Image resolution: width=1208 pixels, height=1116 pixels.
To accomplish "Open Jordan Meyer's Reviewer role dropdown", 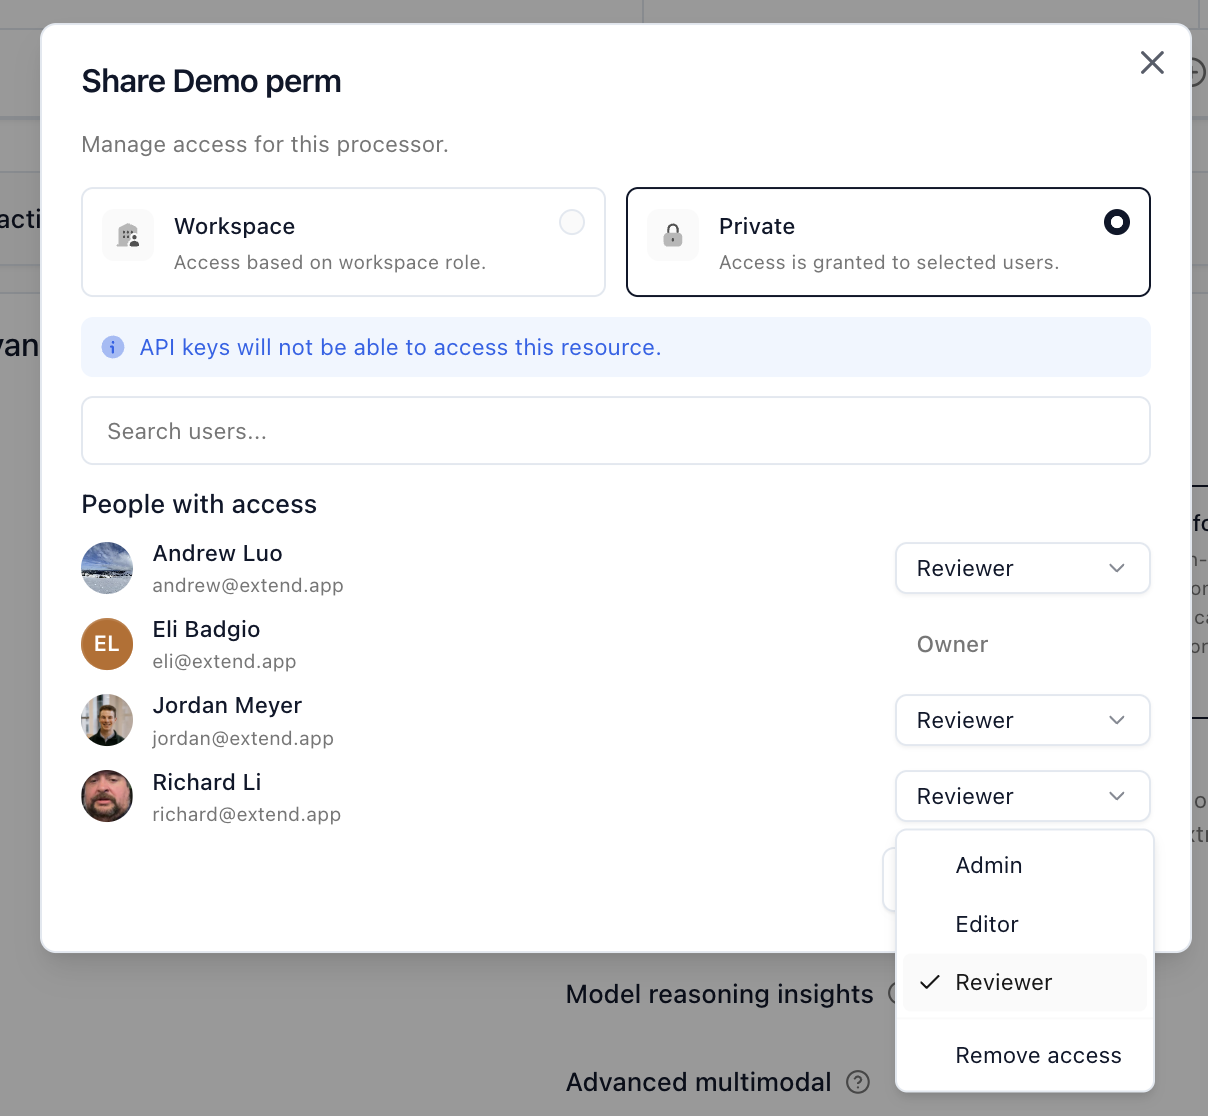I will tap(1023, 720).
